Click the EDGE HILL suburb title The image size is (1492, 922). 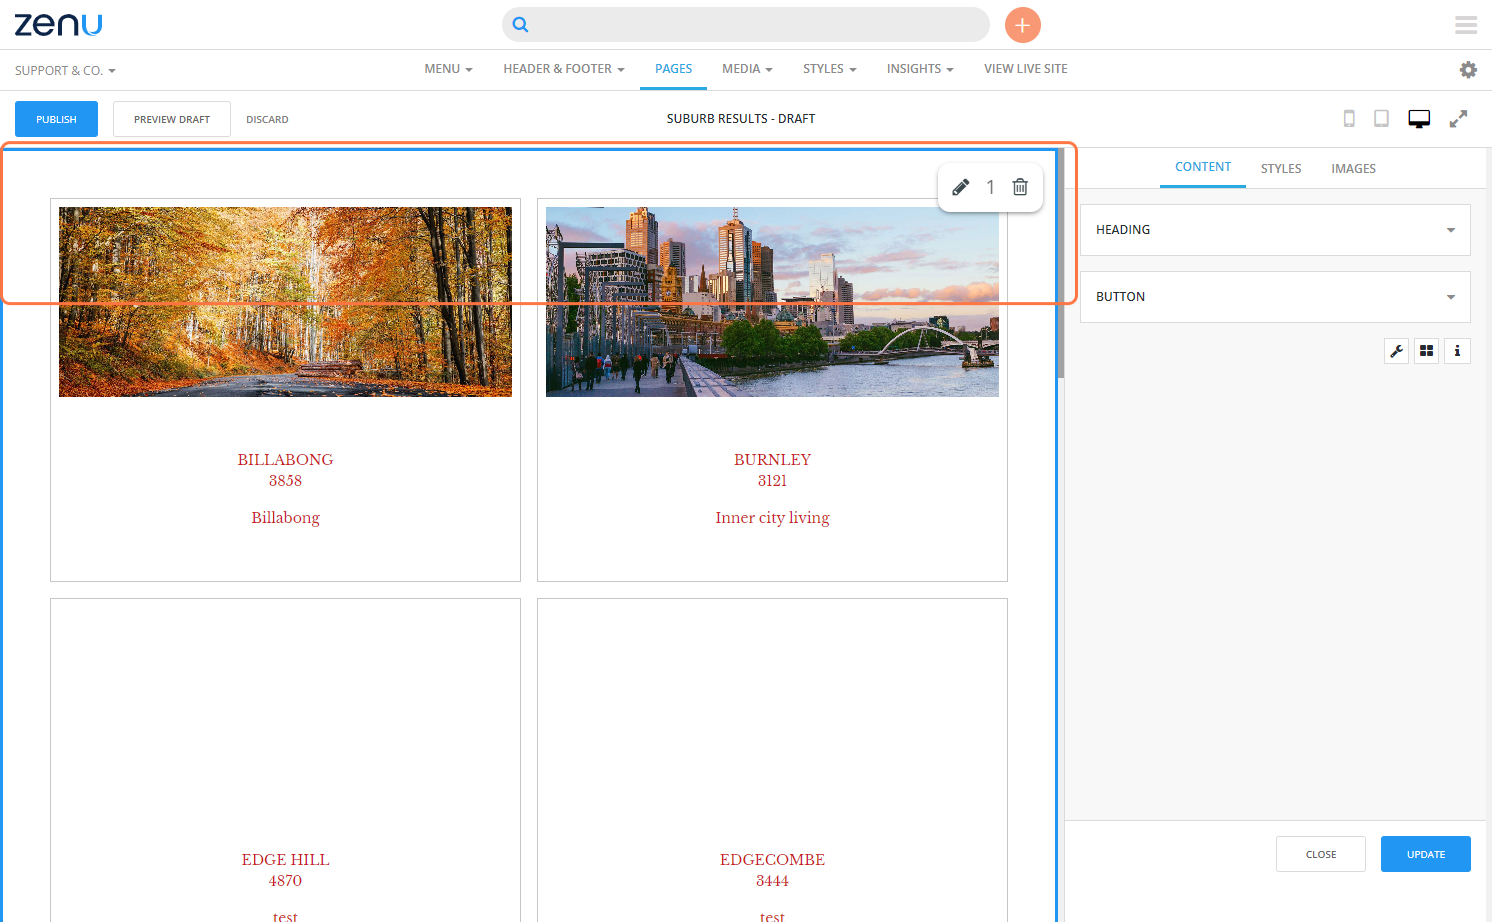(285, 860)
